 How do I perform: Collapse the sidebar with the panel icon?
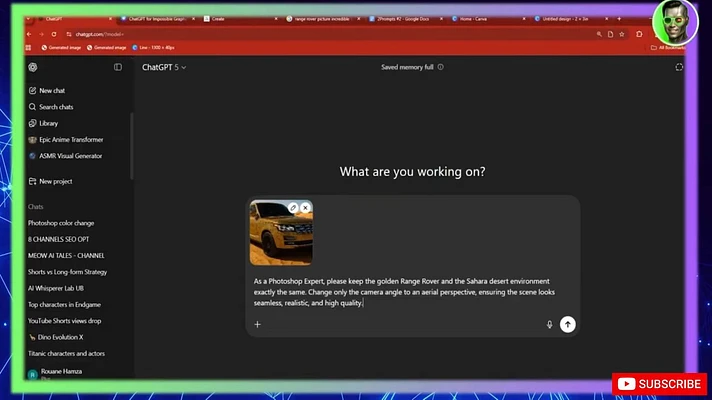coord(118,67)
